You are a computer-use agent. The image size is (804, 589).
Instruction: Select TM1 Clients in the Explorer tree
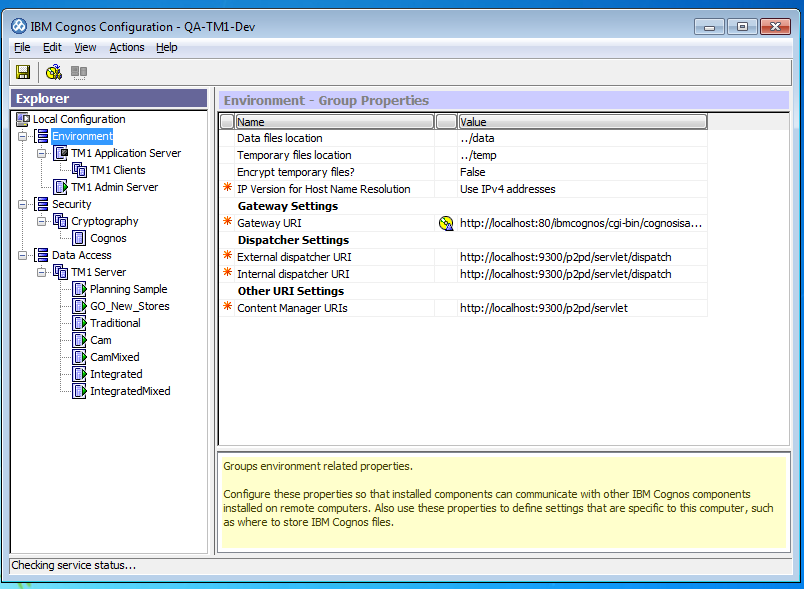click(x=117, y=170)
